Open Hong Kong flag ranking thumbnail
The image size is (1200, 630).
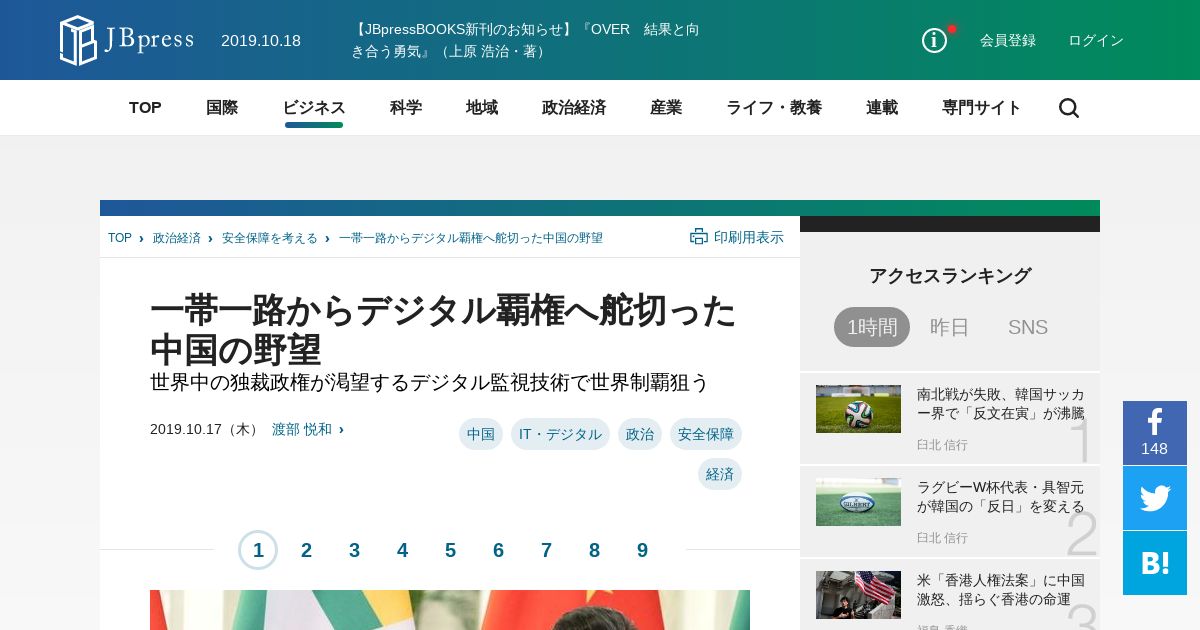click(x=858, y=595)
